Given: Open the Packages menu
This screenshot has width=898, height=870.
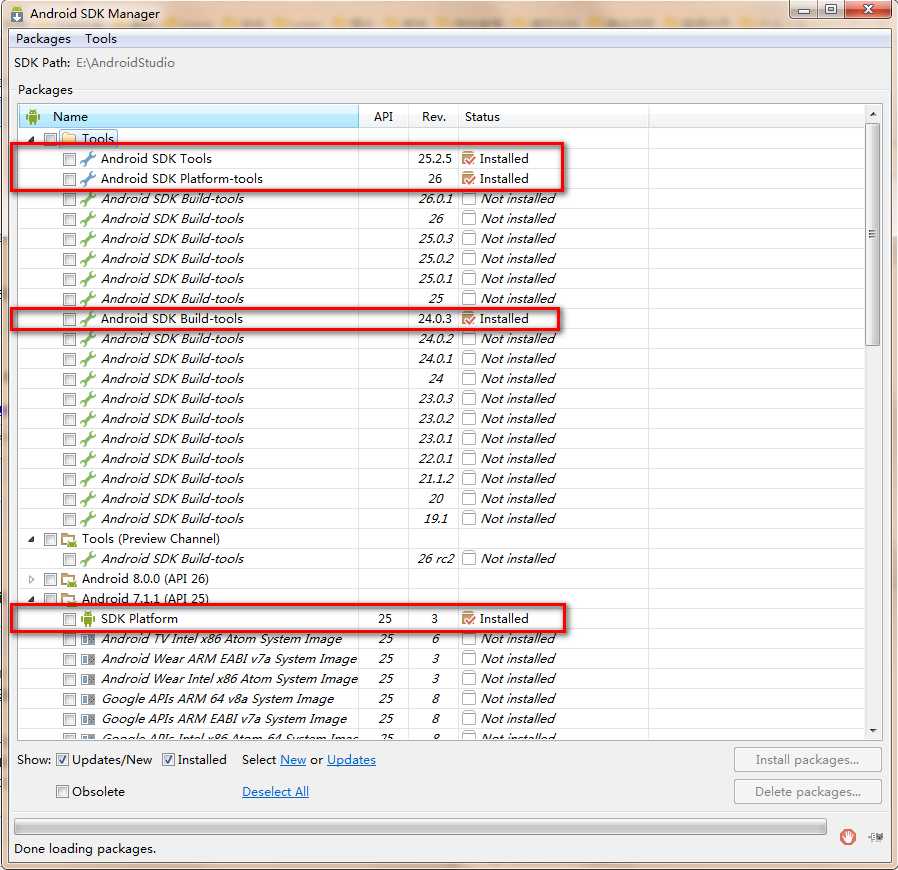Looking at the screenshot, I should pyautogui.click(x=44, y=39).
